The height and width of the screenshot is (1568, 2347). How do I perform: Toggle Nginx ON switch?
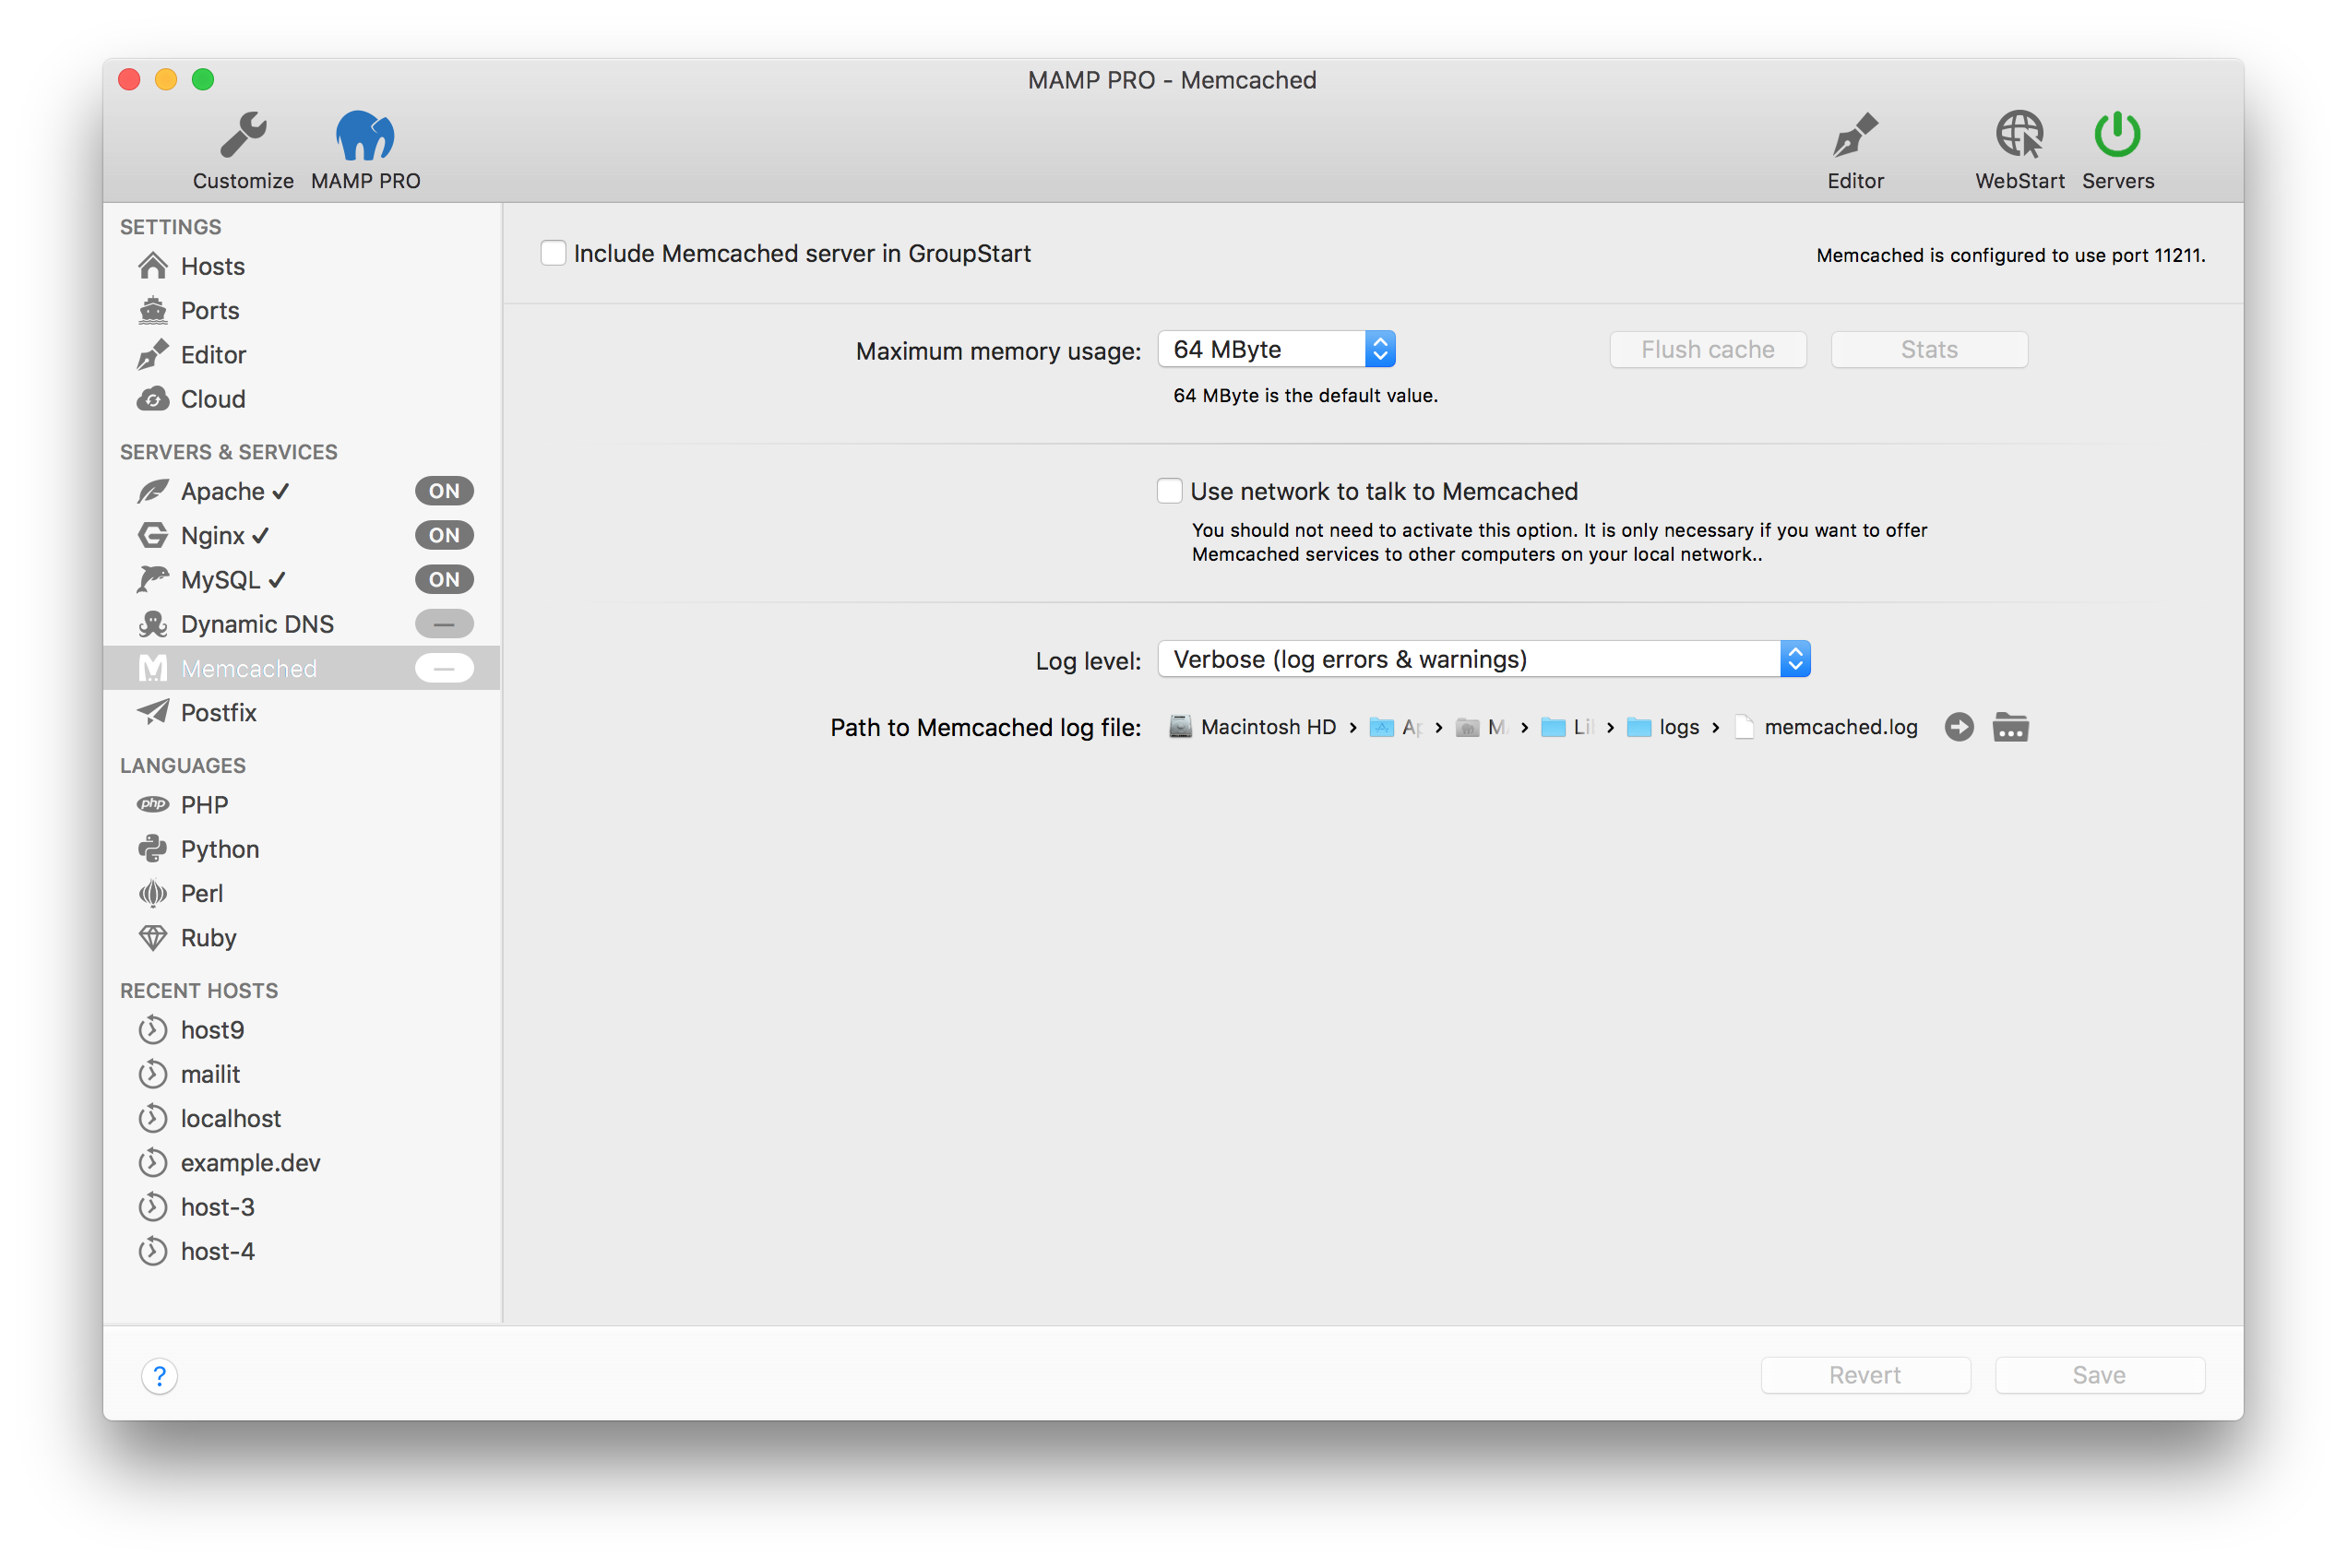pos(444,535)
